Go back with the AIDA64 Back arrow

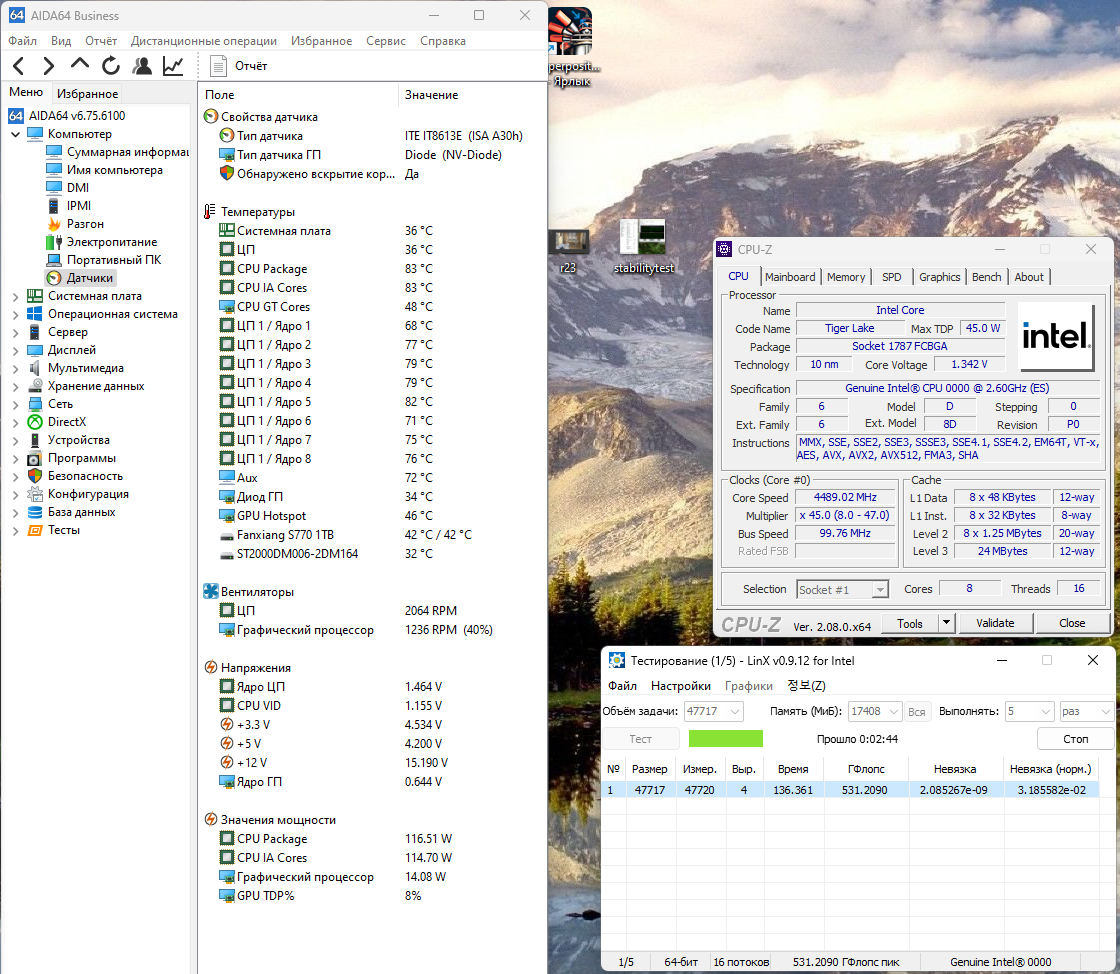coord(19,66)
